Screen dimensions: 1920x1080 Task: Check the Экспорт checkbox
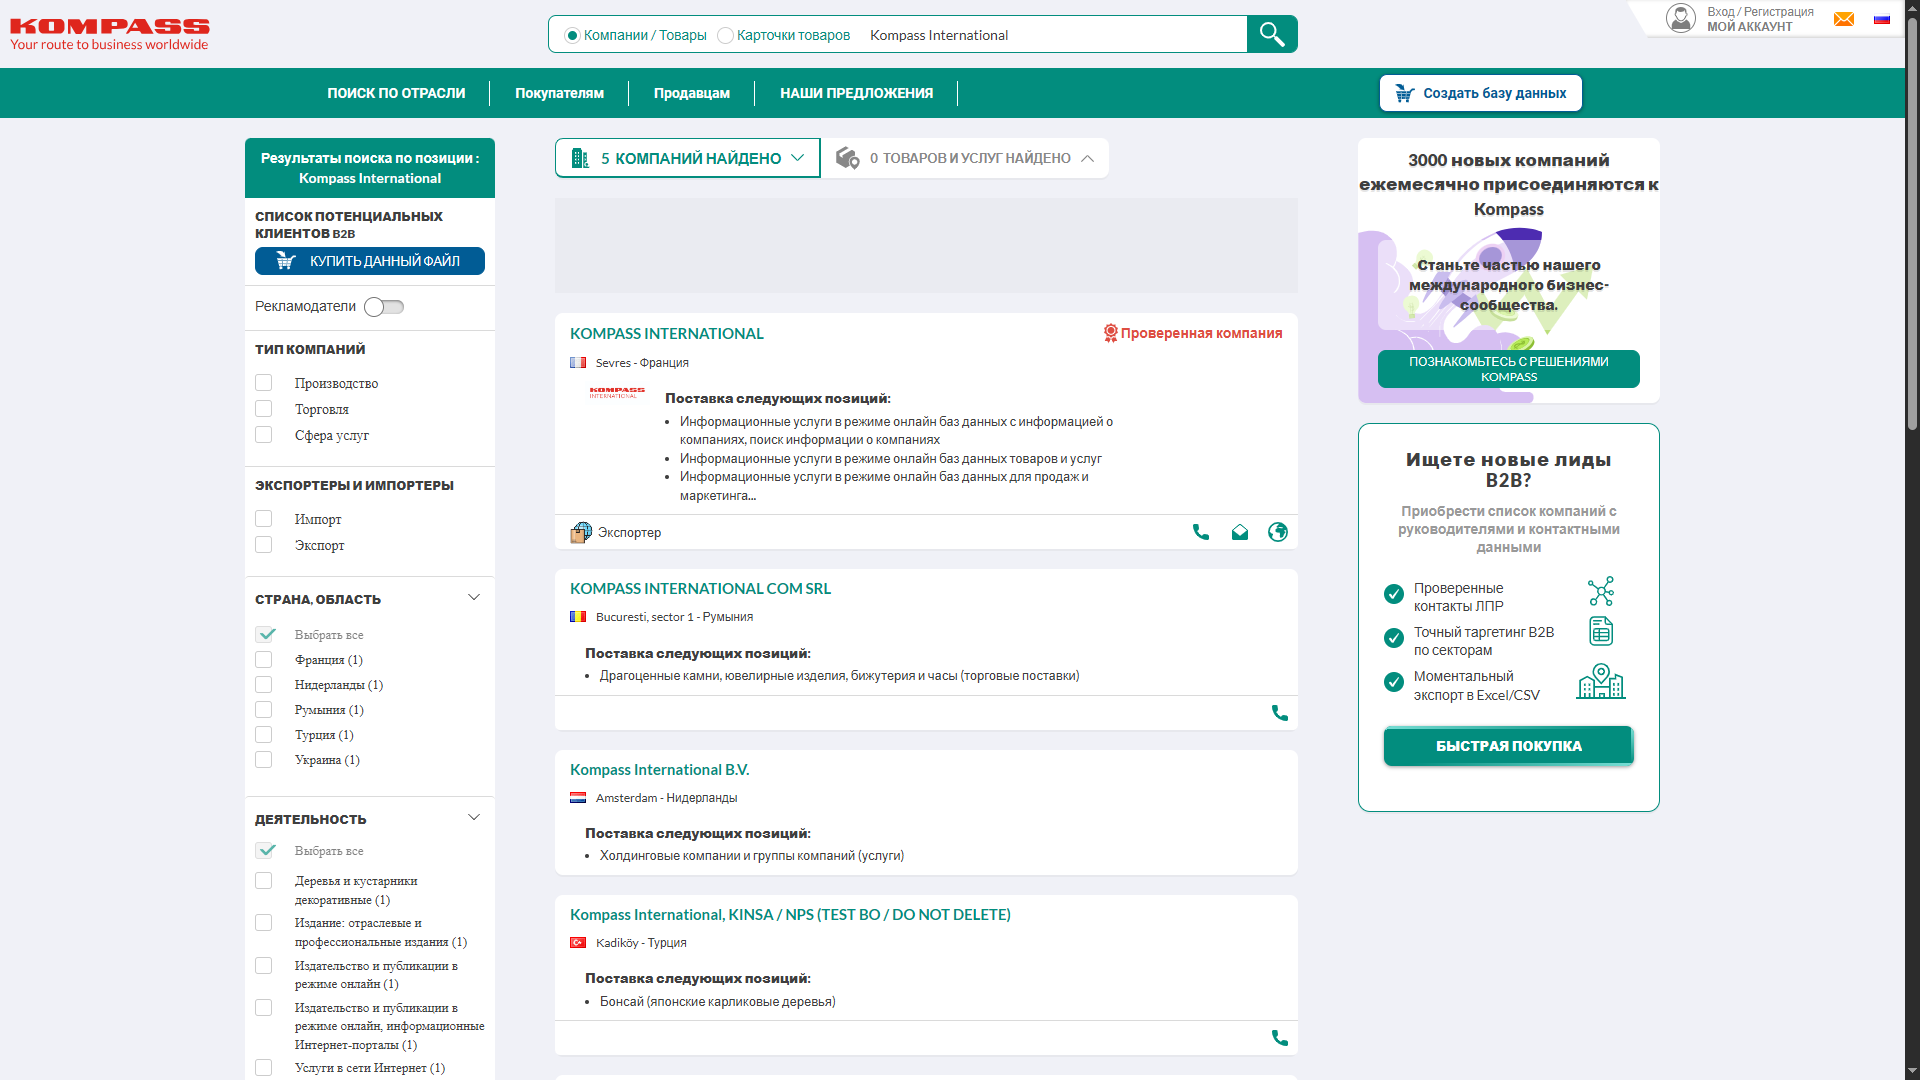[x=264, y=545]
